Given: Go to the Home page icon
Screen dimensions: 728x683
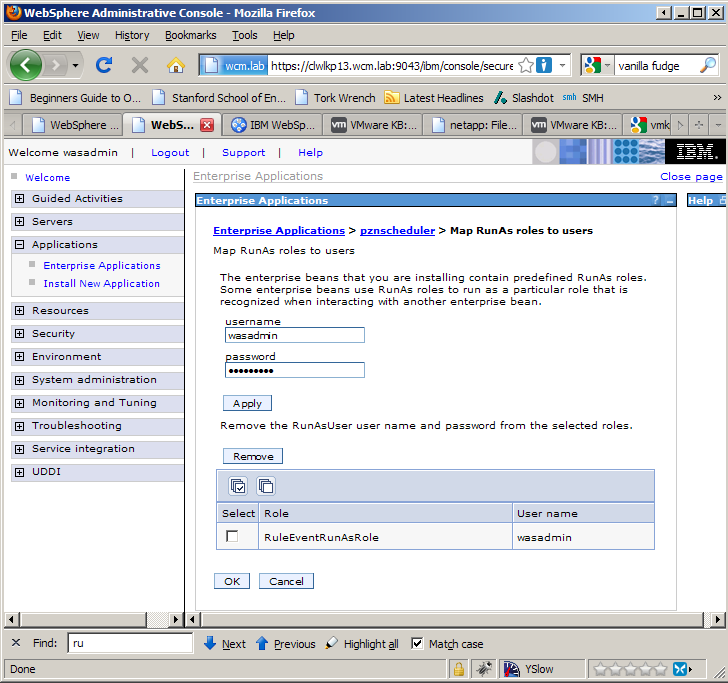Looking at the screenshot, I should [x=176, y=65].
